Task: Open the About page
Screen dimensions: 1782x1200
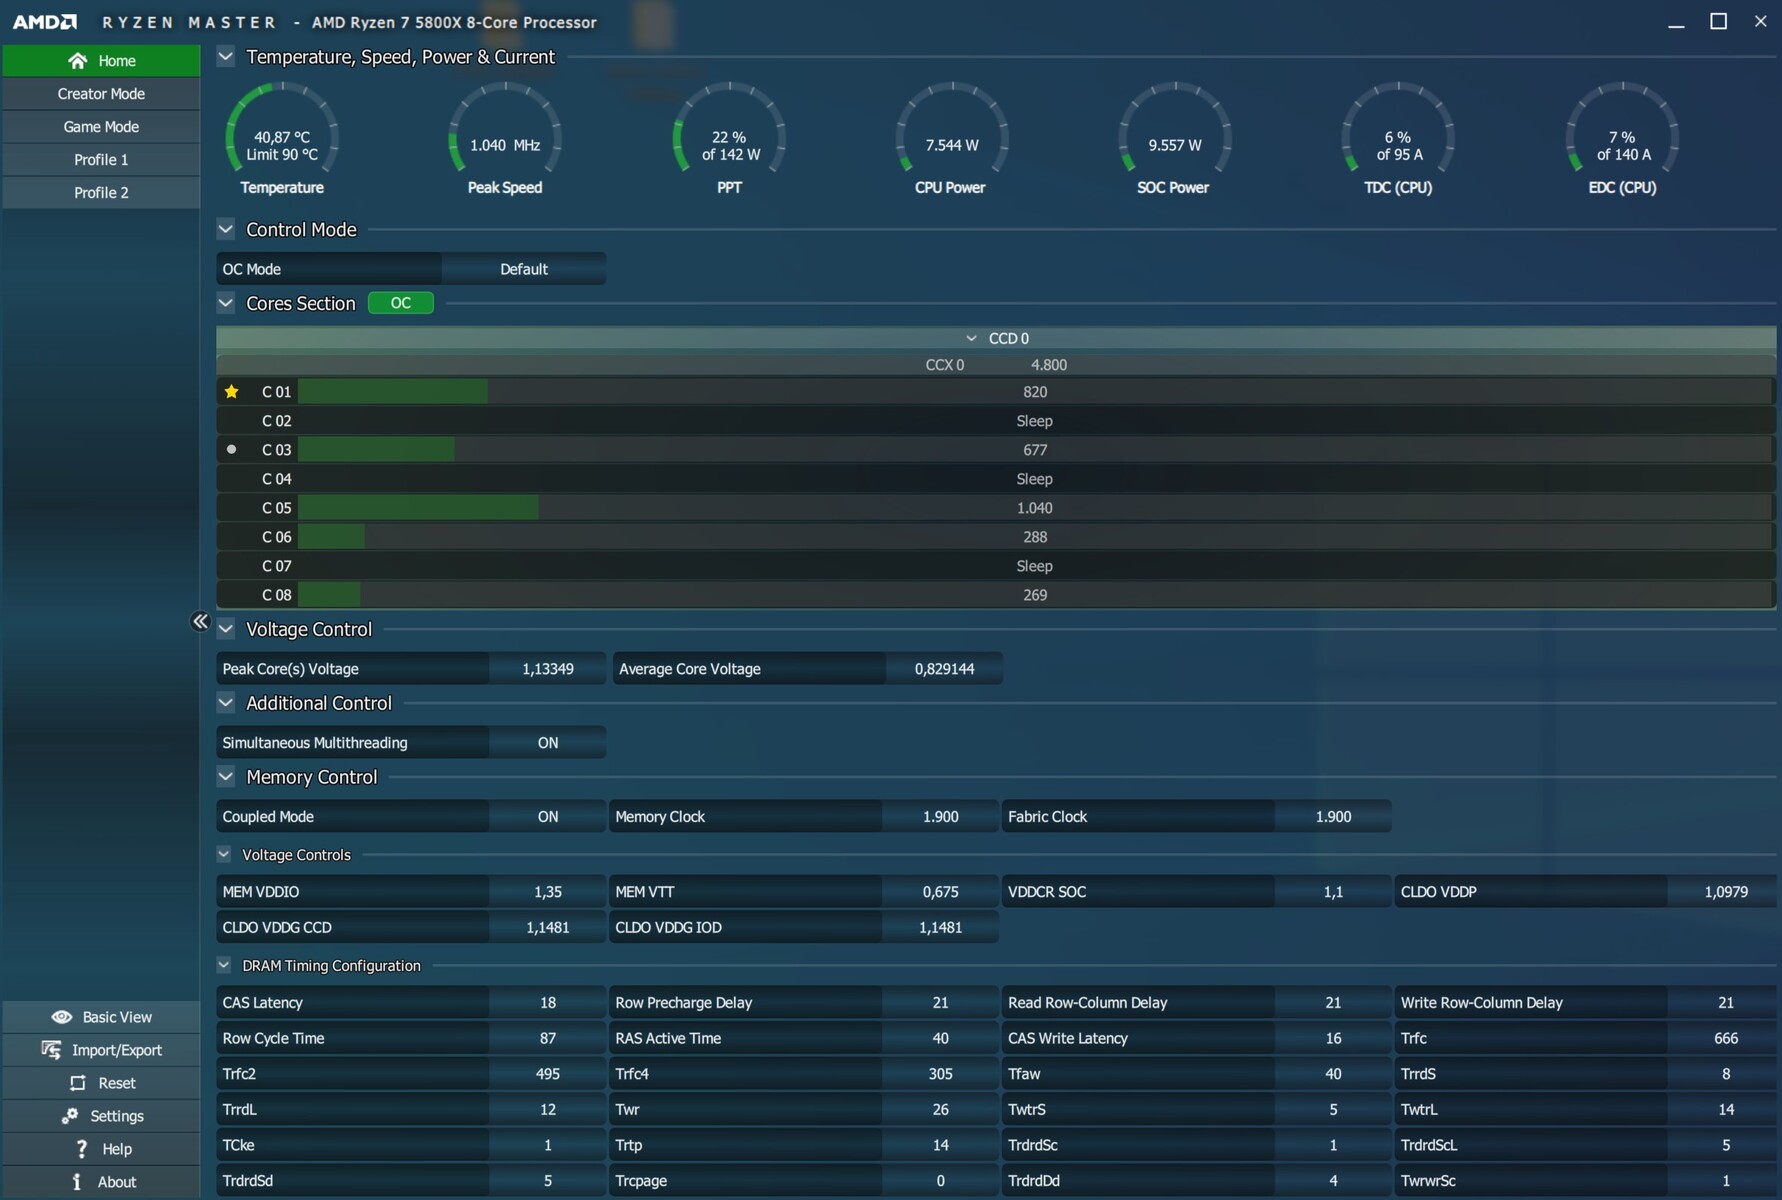Action: [101, 1182]
